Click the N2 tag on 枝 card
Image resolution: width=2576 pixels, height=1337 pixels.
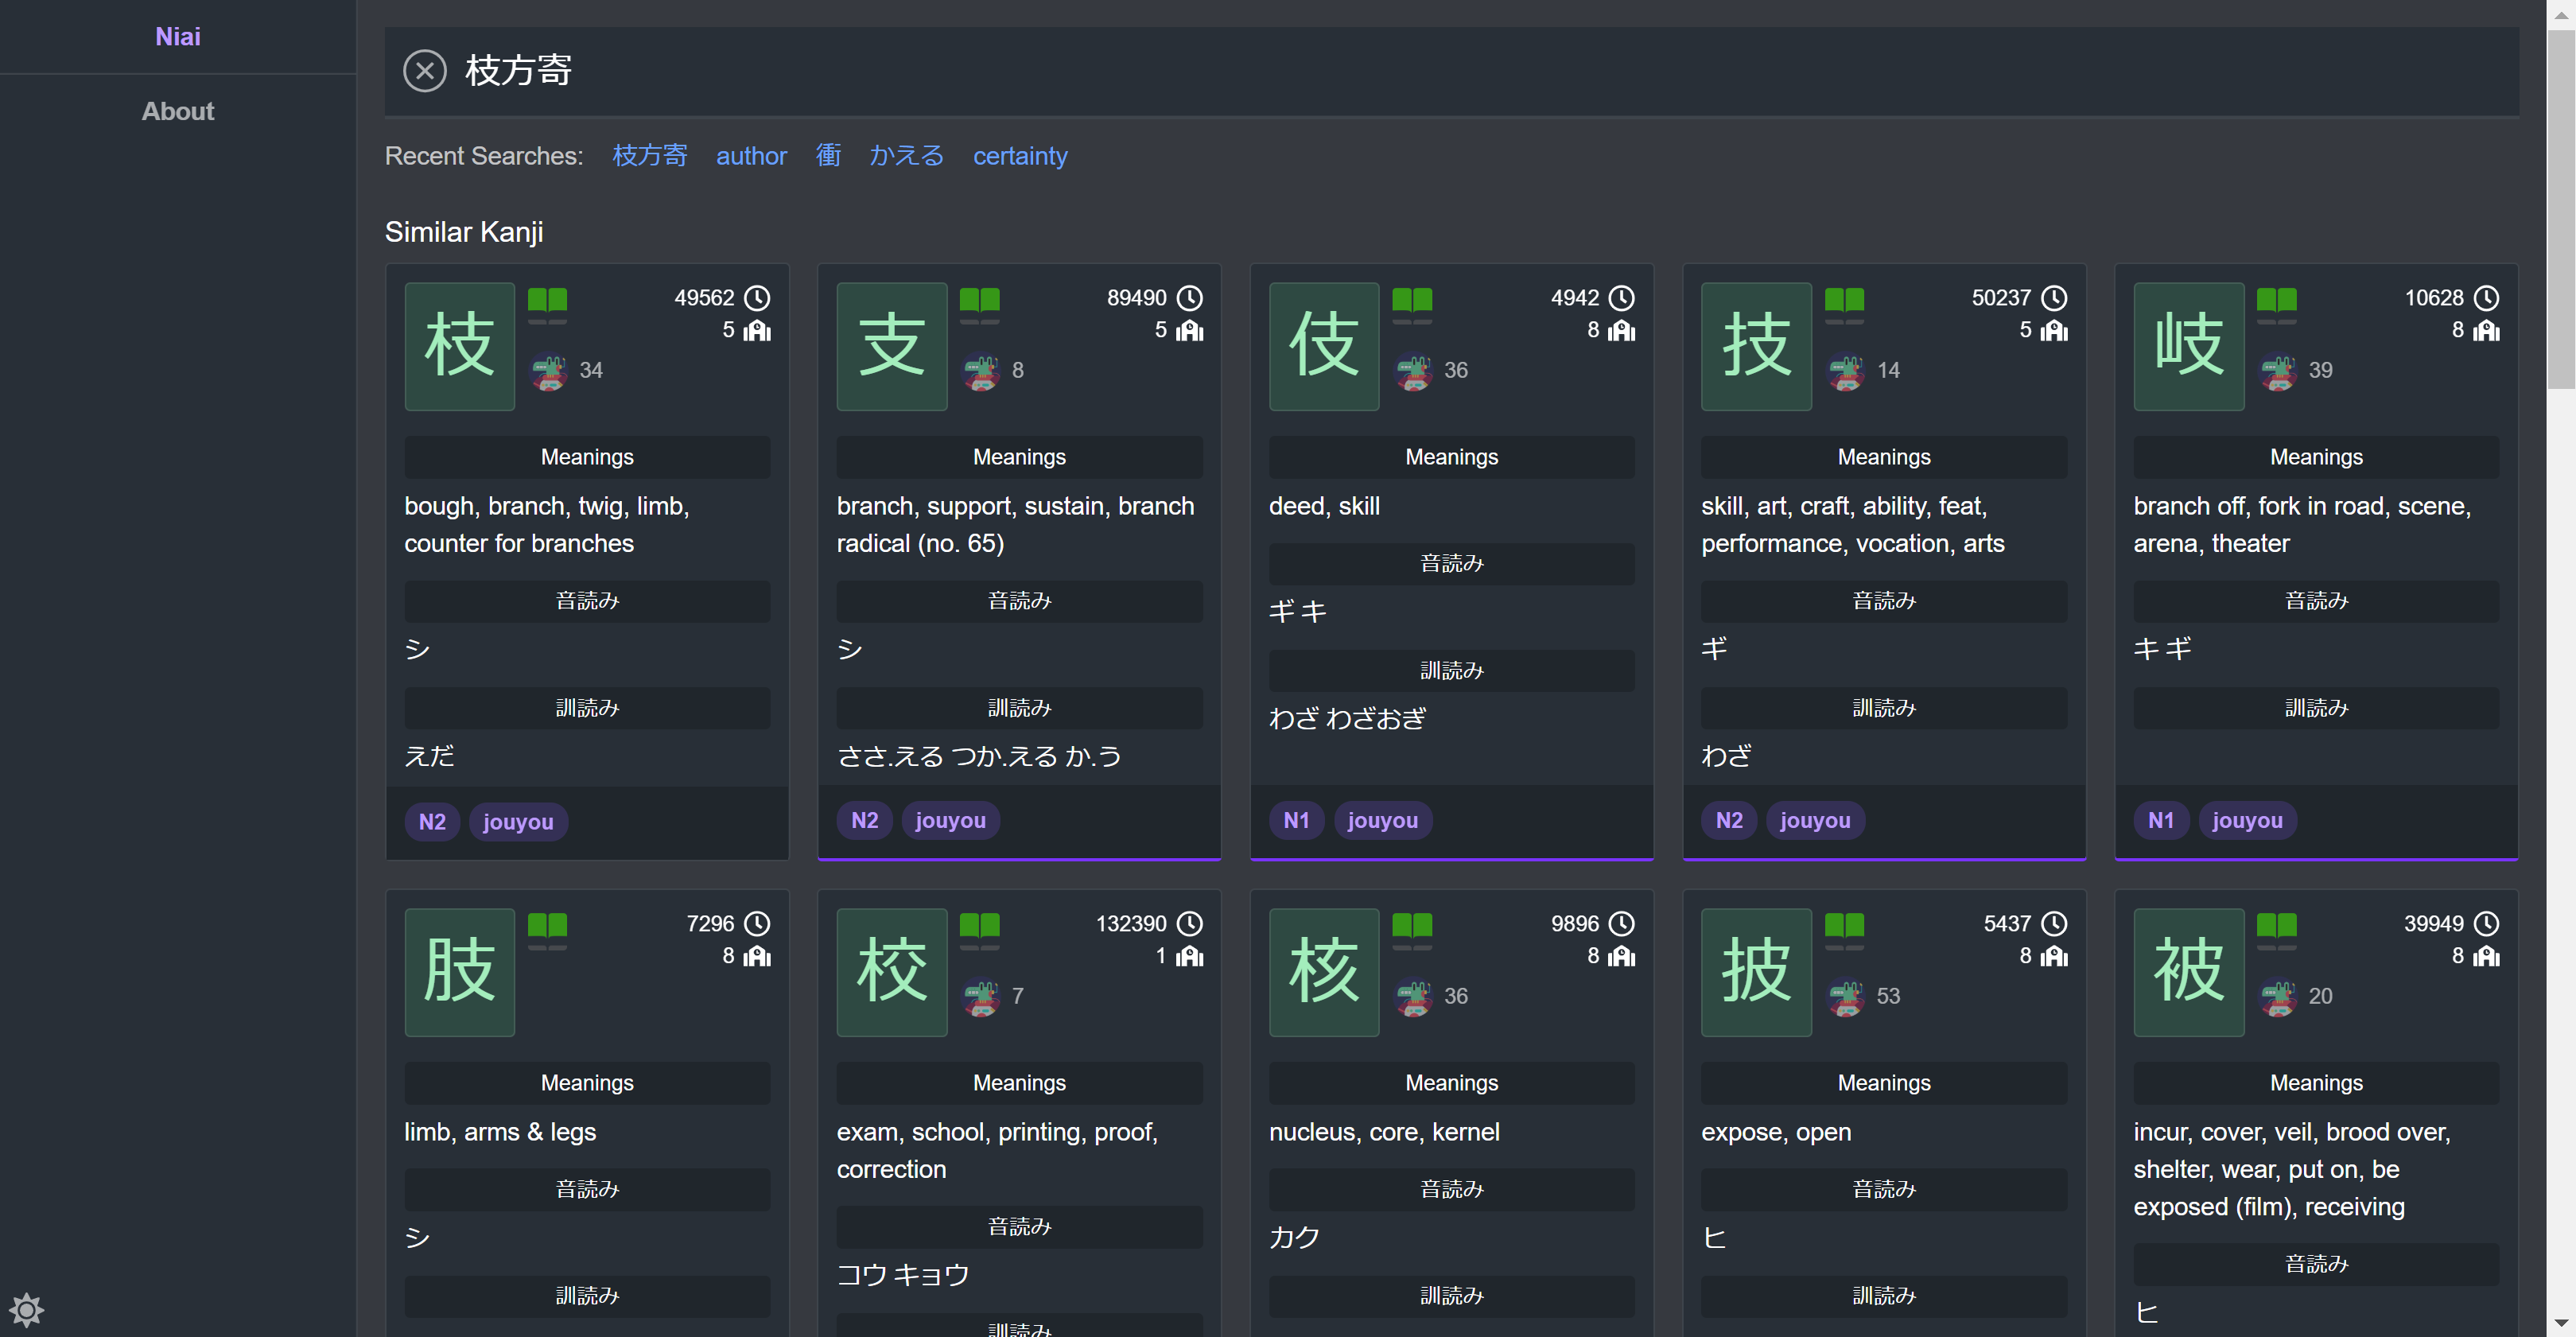tap(432, 822)
